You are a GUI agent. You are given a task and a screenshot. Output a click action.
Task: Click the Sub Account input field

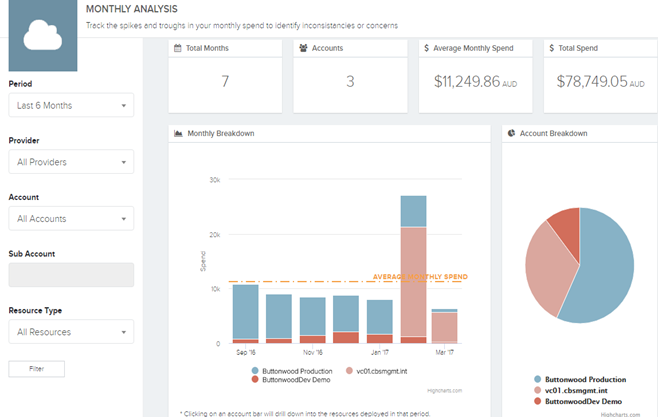point(71,275)
